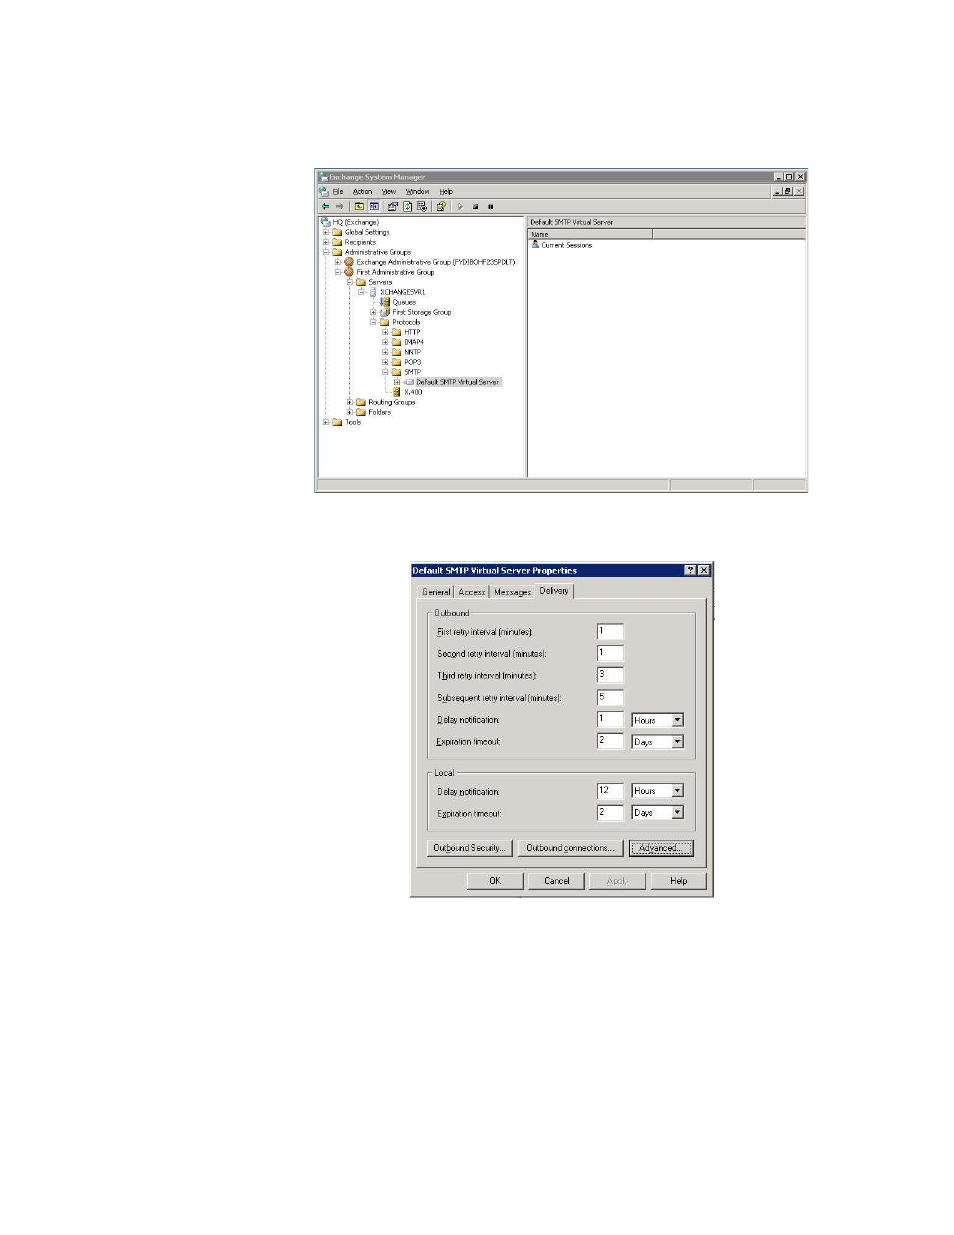Collapse the Administrative Groups node

click(326, 252)
